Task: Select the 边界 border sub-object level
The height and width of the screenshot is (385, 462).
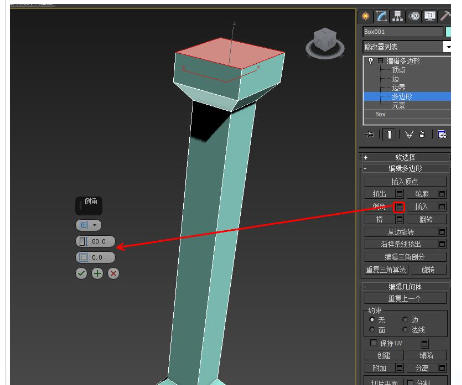Action: pyautogui.click(x=399, y=88)
